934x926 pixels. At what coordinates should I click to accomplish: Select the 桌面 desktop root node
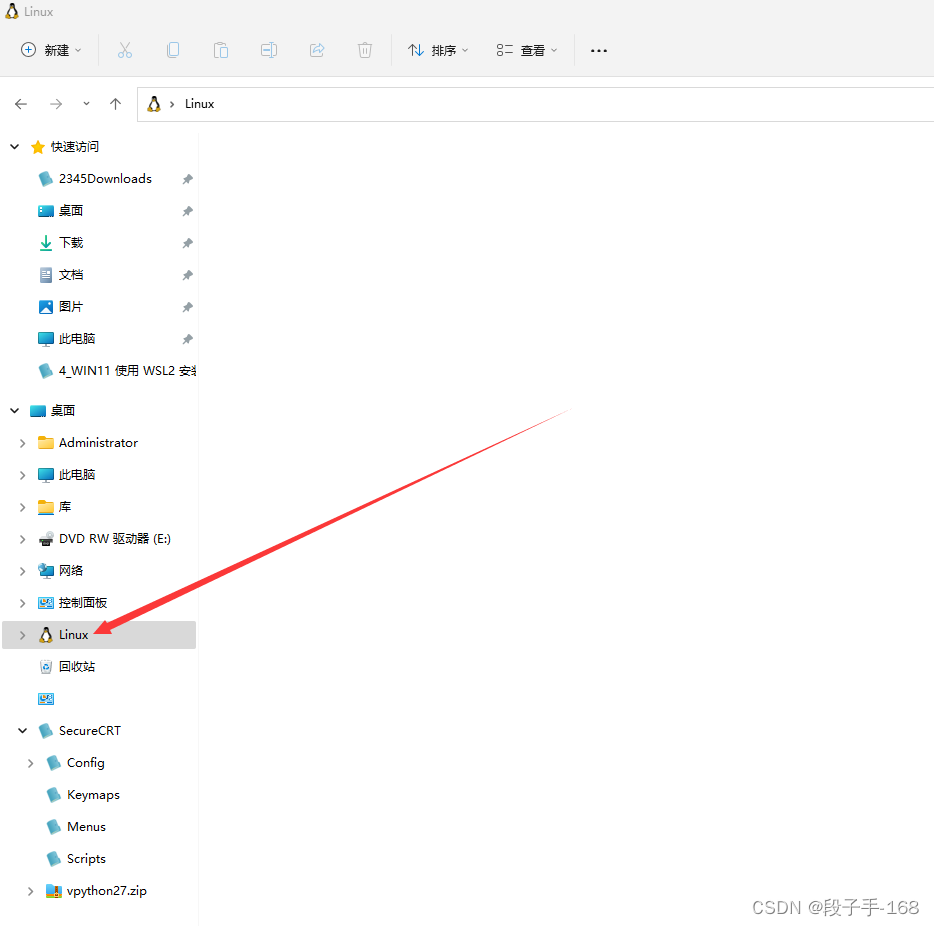click(x=63, y=411)
